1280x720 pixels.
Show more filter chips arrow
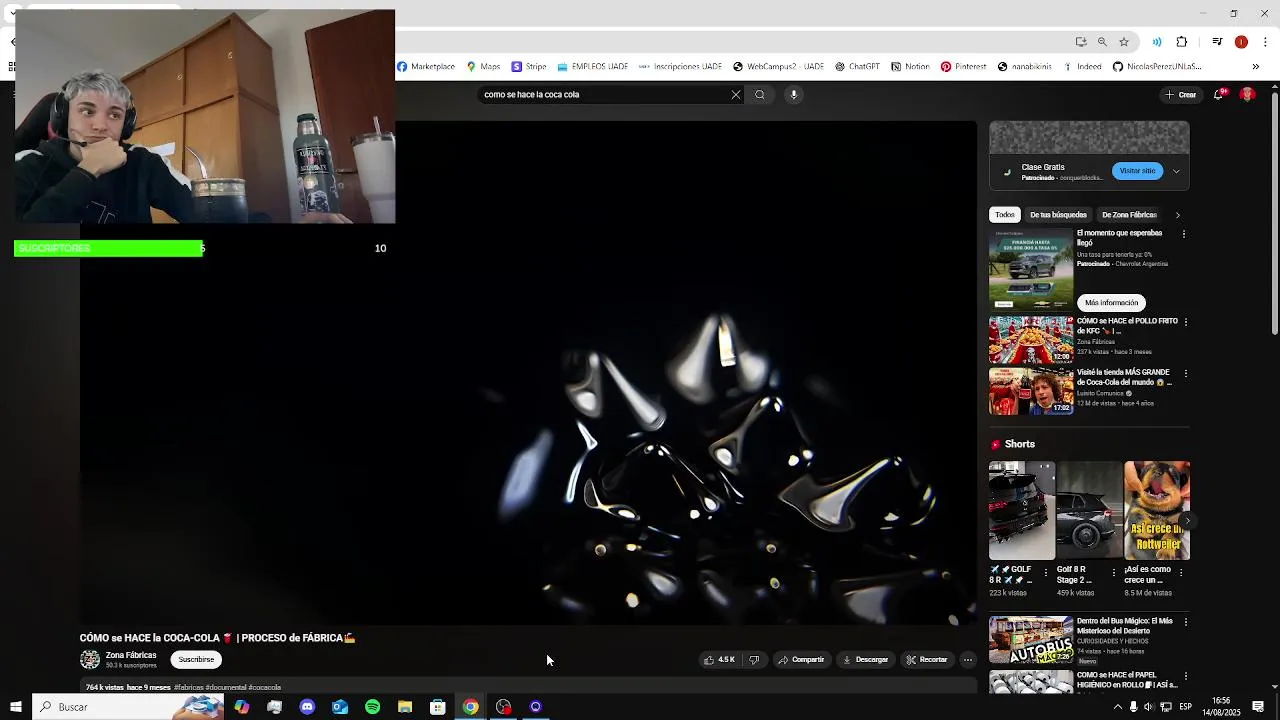tap(1178, 215)
